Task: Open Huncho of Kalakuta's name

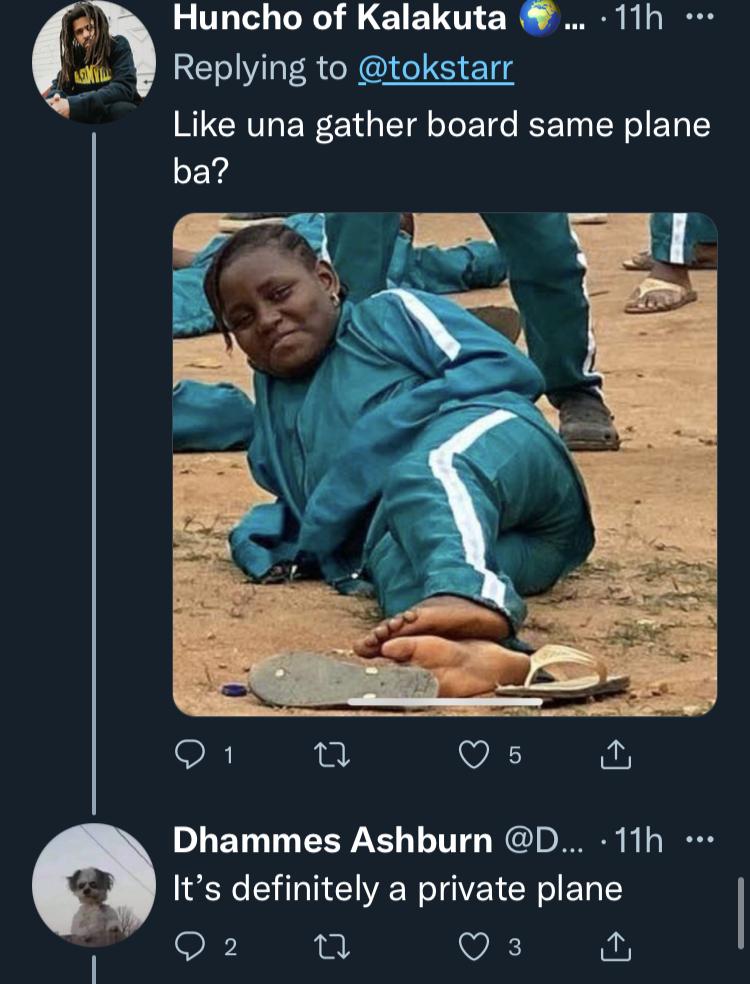Action: click(x=340, y=18)
